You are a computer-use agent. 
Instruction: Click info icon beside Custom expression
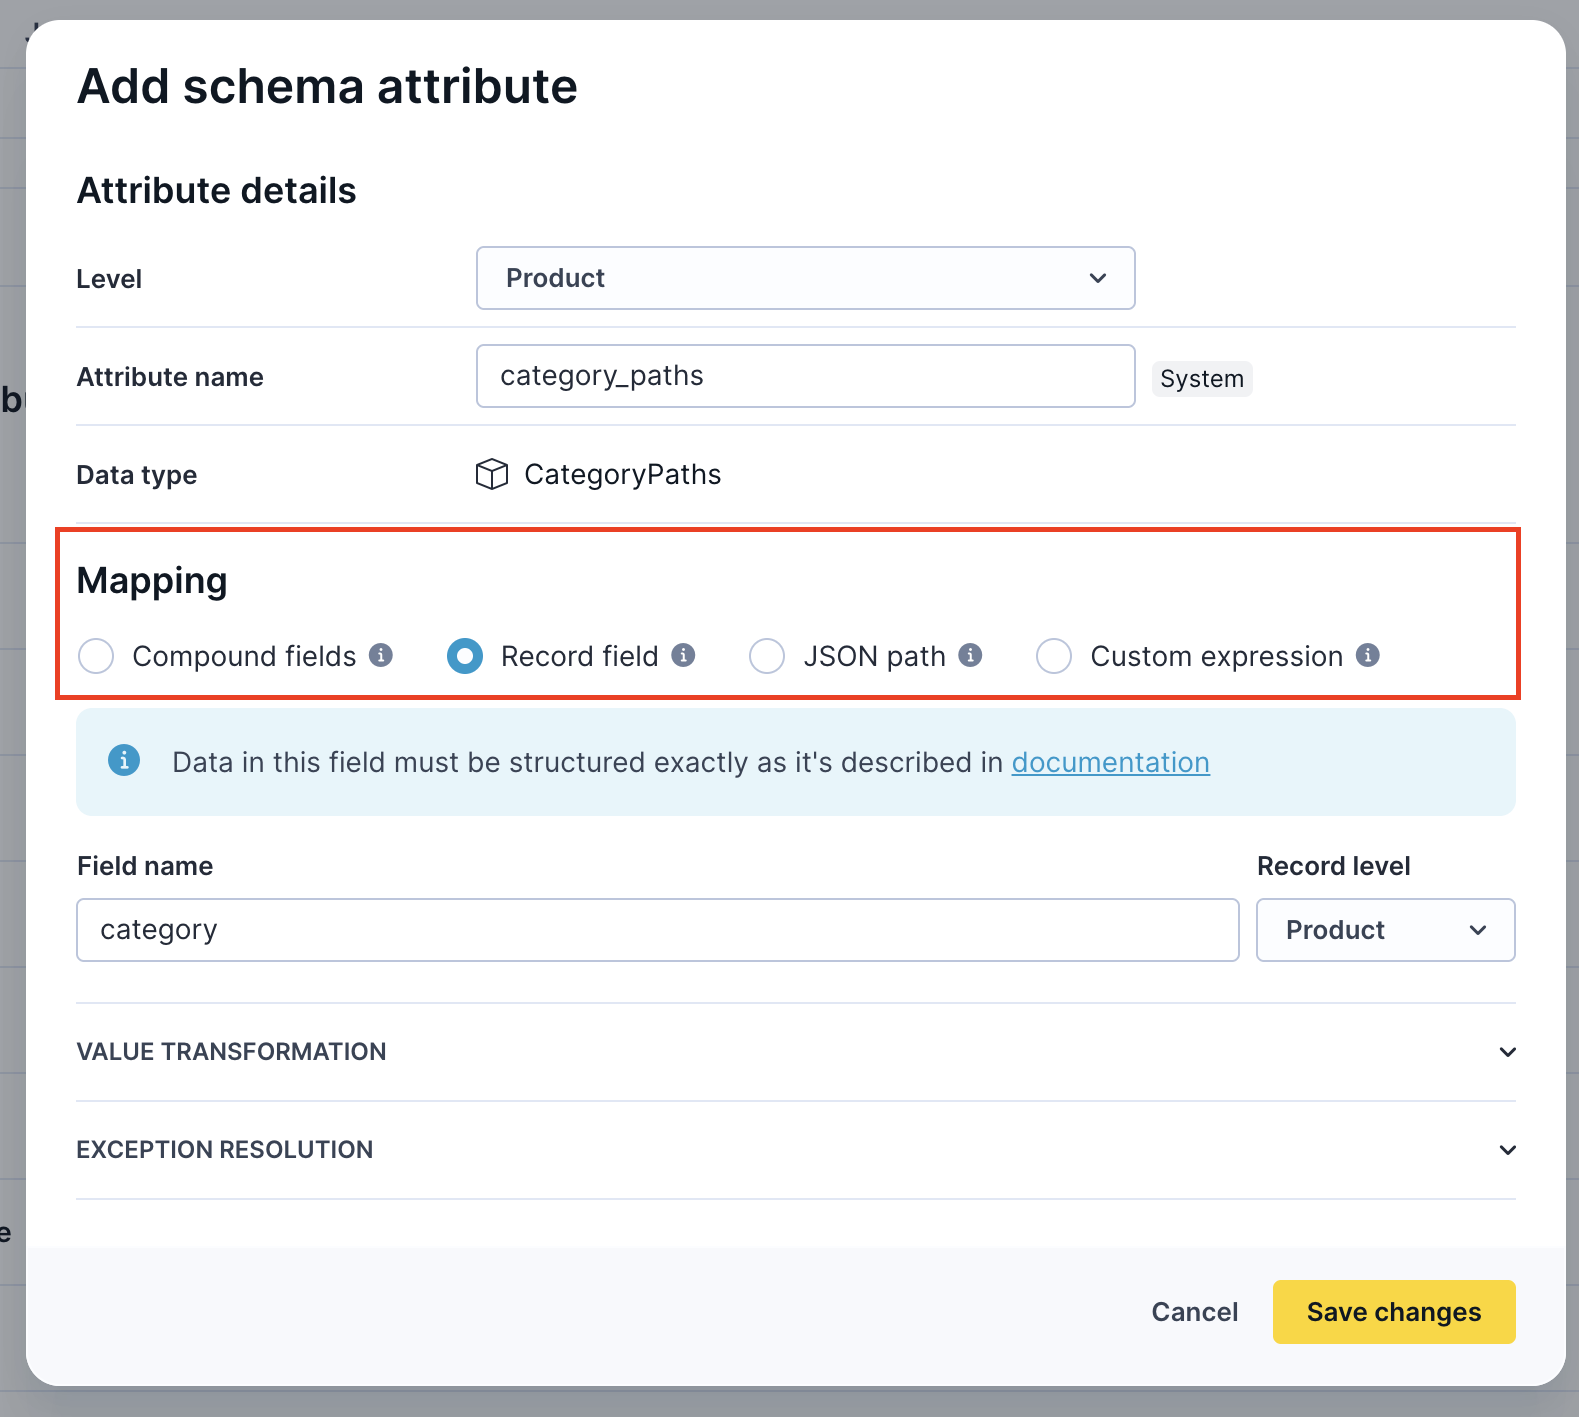coord(1368,655)
